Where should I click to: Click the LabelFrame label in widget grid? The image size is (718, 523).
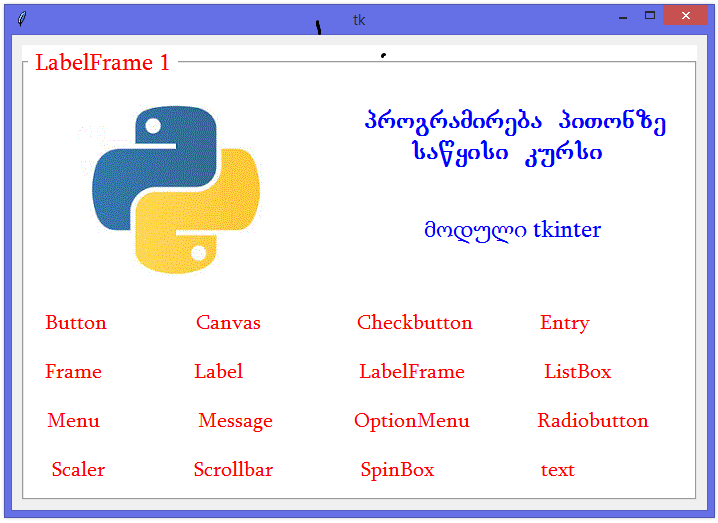412,371
